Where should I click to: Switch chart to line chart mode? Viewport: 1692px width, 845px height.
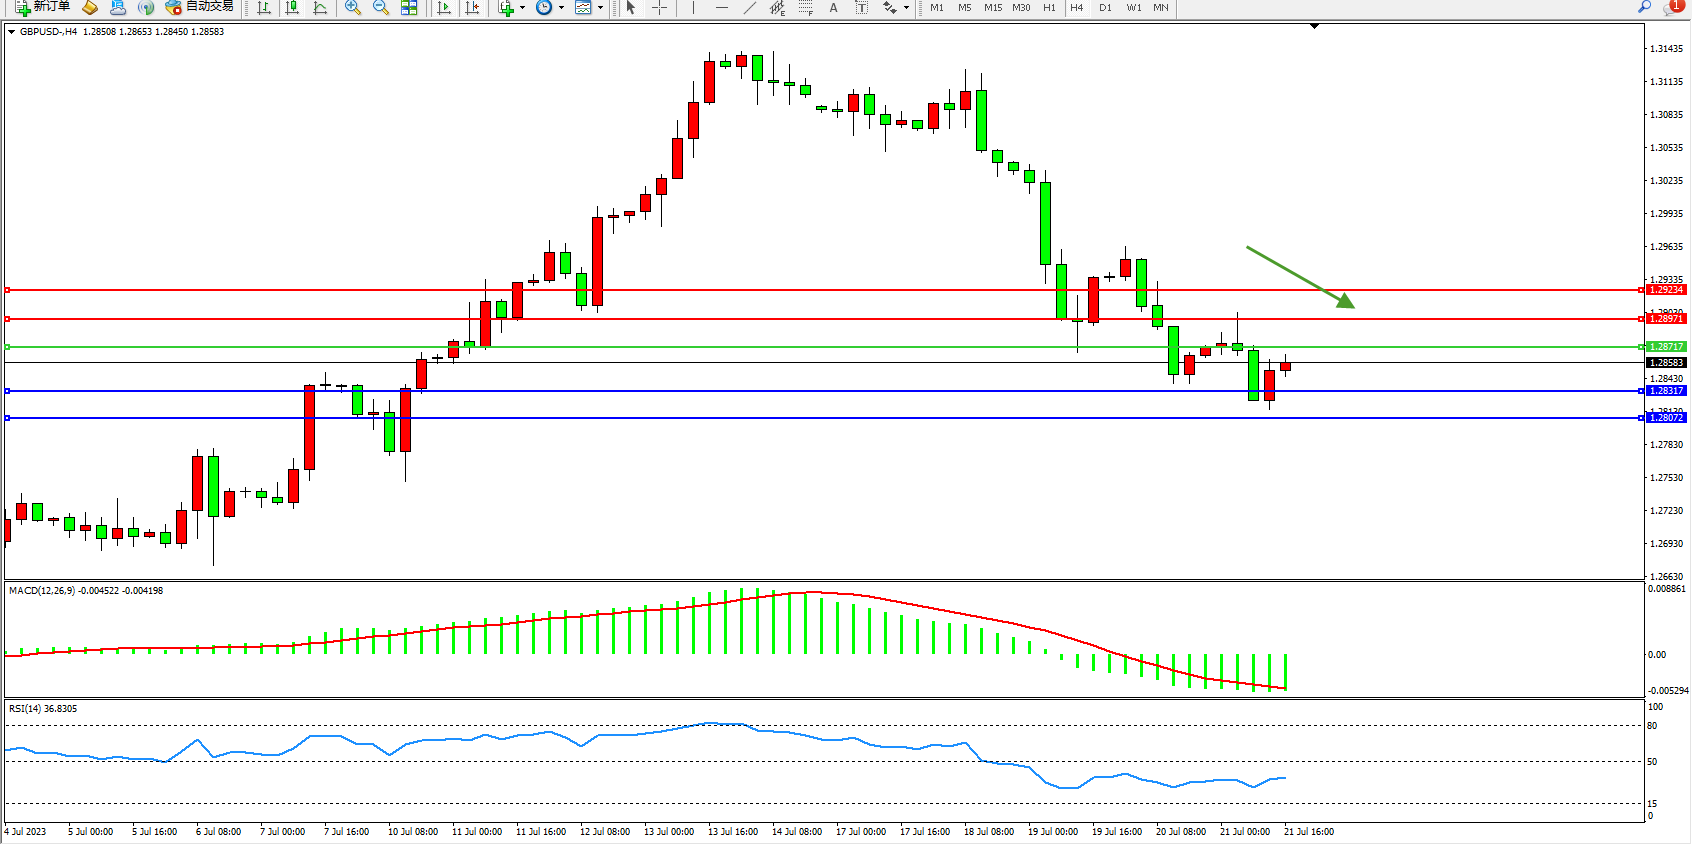[x=320, y=8]
